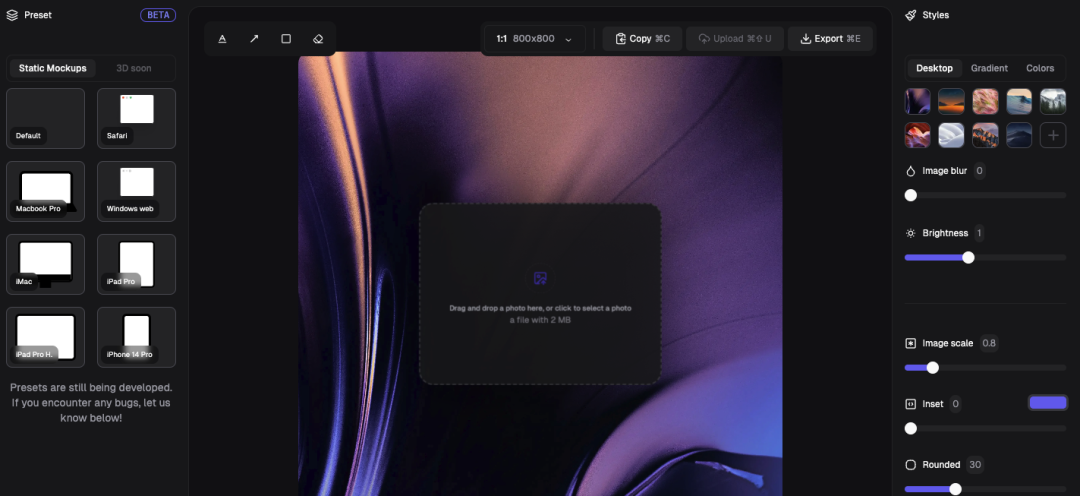Switch to Static Mockups tab
The width and height of the screenshot is (1080, 496).
(53, 68)
